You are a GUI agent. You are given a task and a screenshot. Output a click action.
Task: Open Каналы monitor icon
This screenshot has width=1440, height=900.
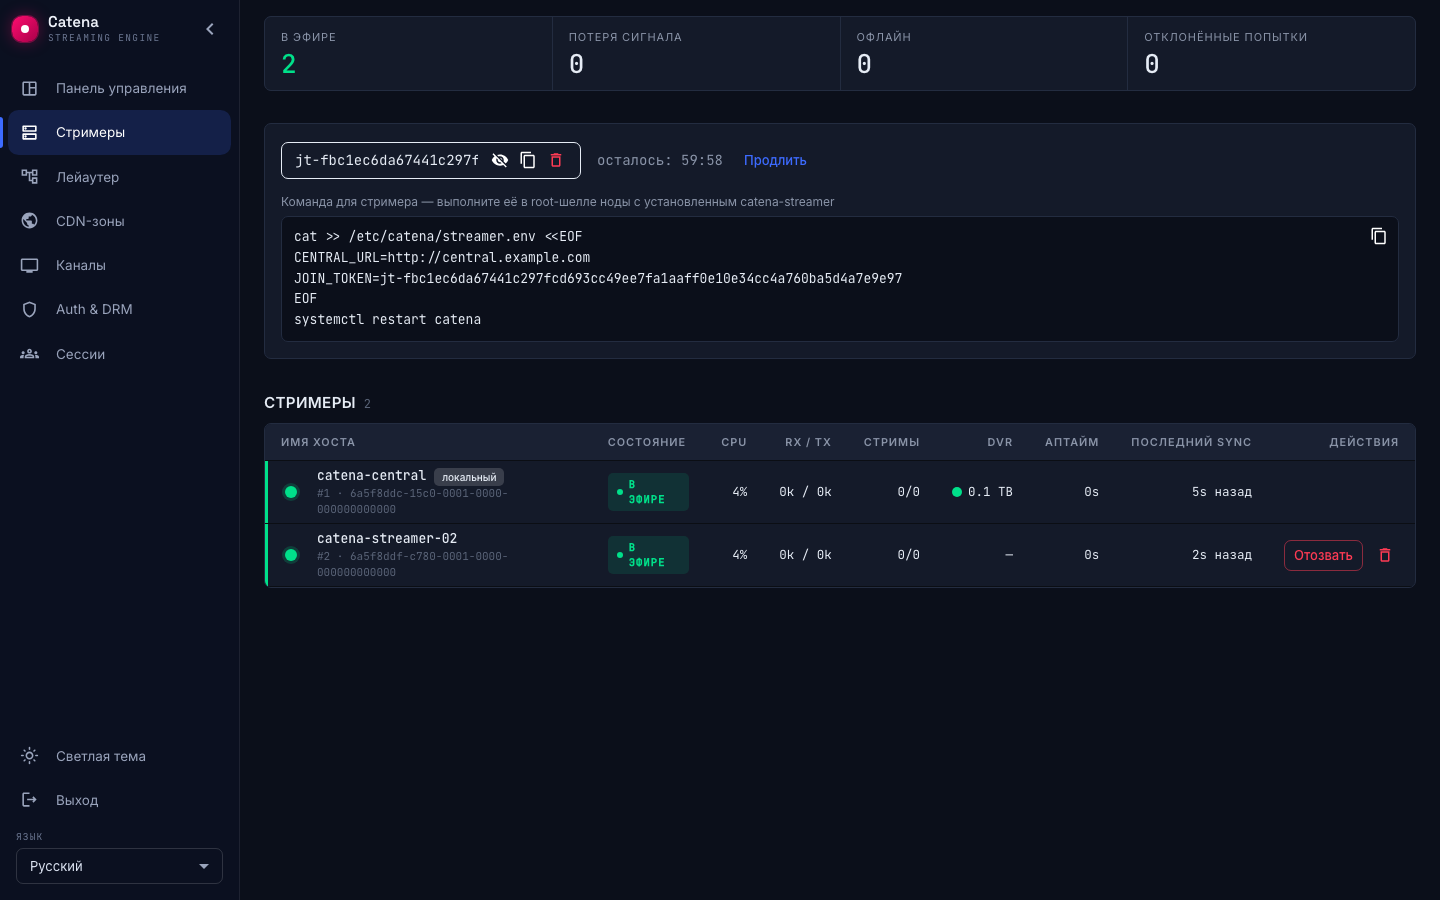[x=30, y=265]
